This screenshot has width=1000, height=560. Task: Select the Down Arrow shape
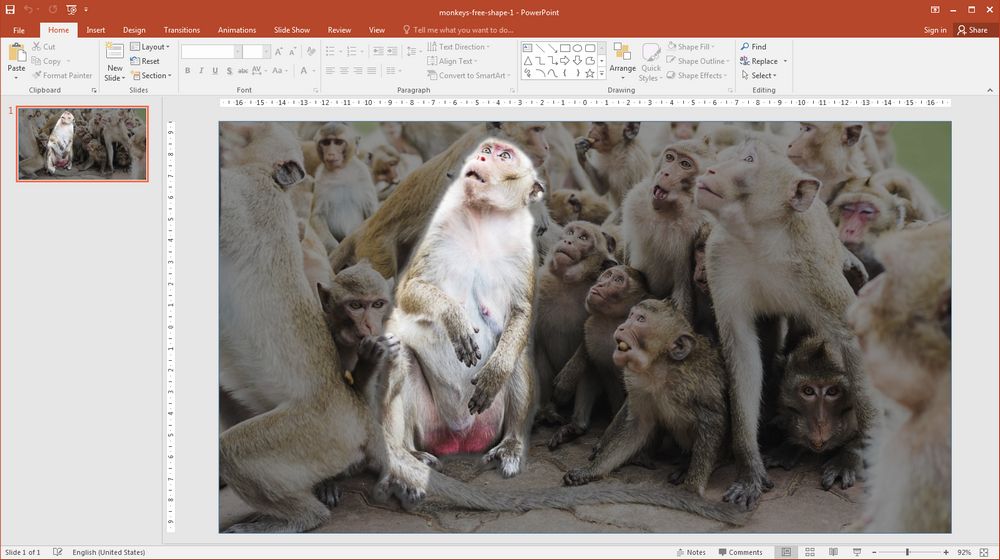click(577, 61)
